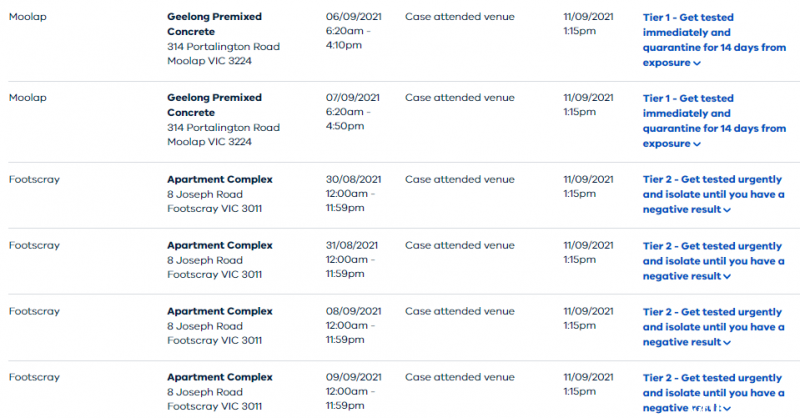Screen dimensions: 800x418
Task: Expand Tier 2 advice for Footscray 09/09/2021
Action: 713,392
